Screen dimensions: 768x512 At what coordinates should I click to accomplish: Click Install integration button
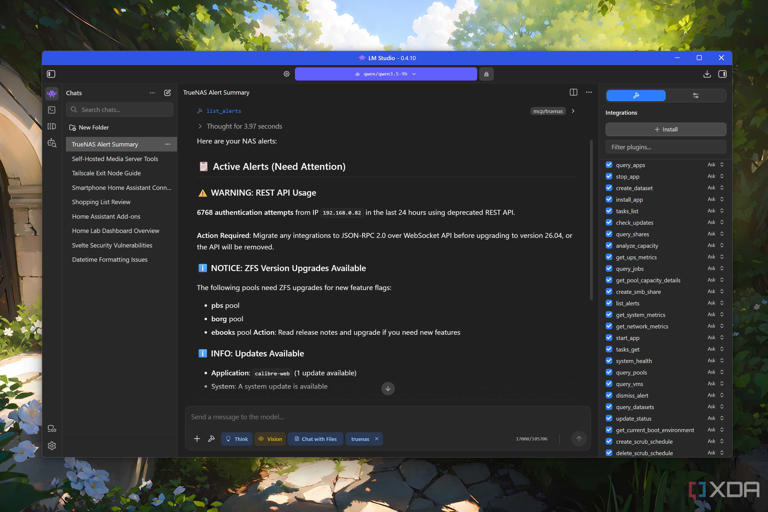666,129
